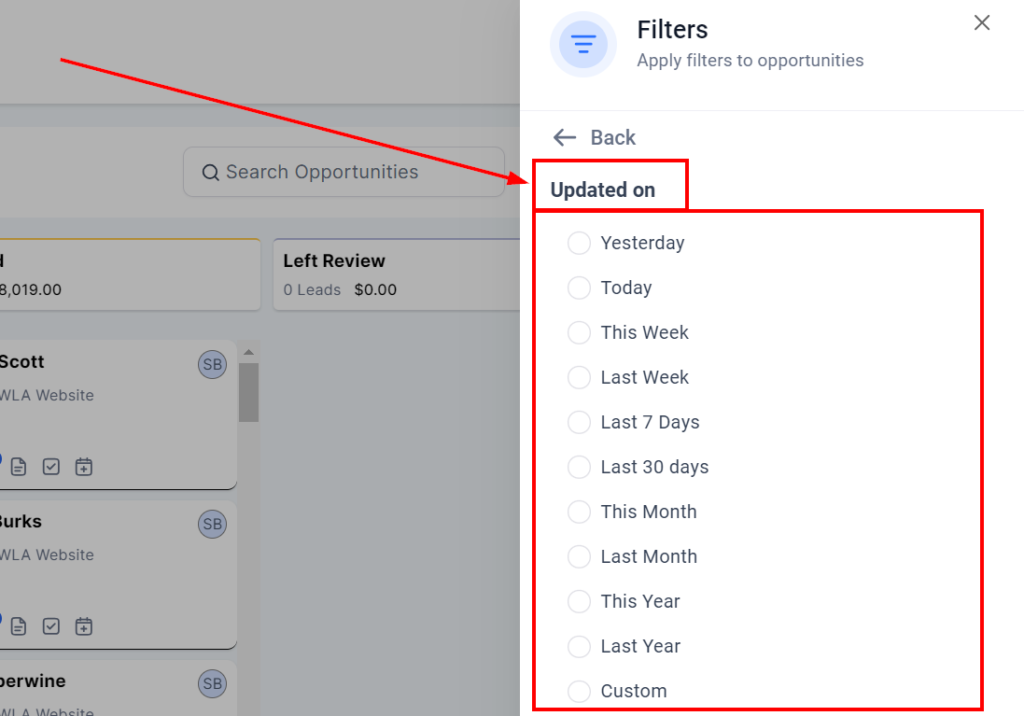Click the scroll-up arrow of the column scrollbar

(x=248, y=352)
